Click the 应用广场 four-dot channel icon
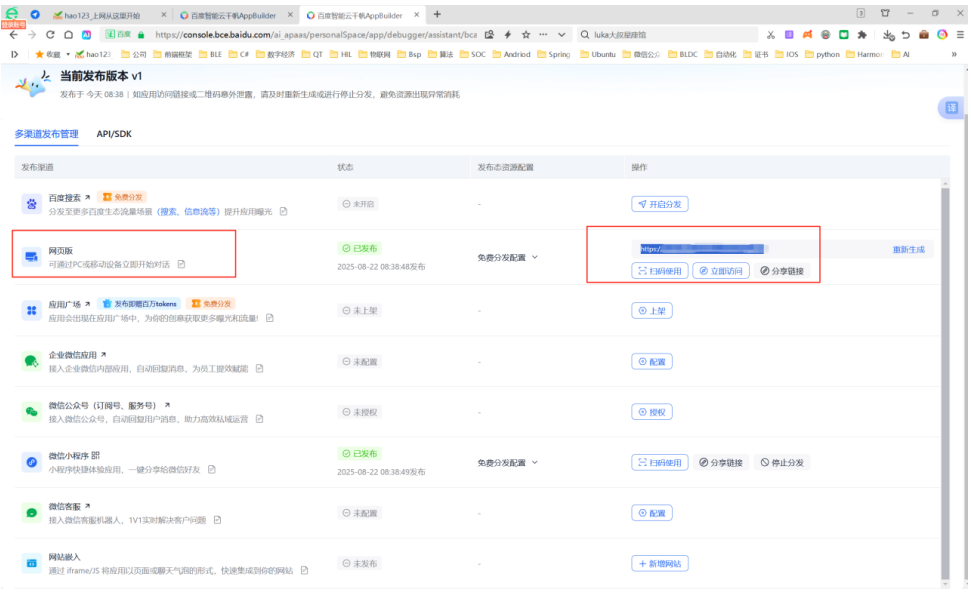Screen dimensions: 971x594 [x=32, y=310]
